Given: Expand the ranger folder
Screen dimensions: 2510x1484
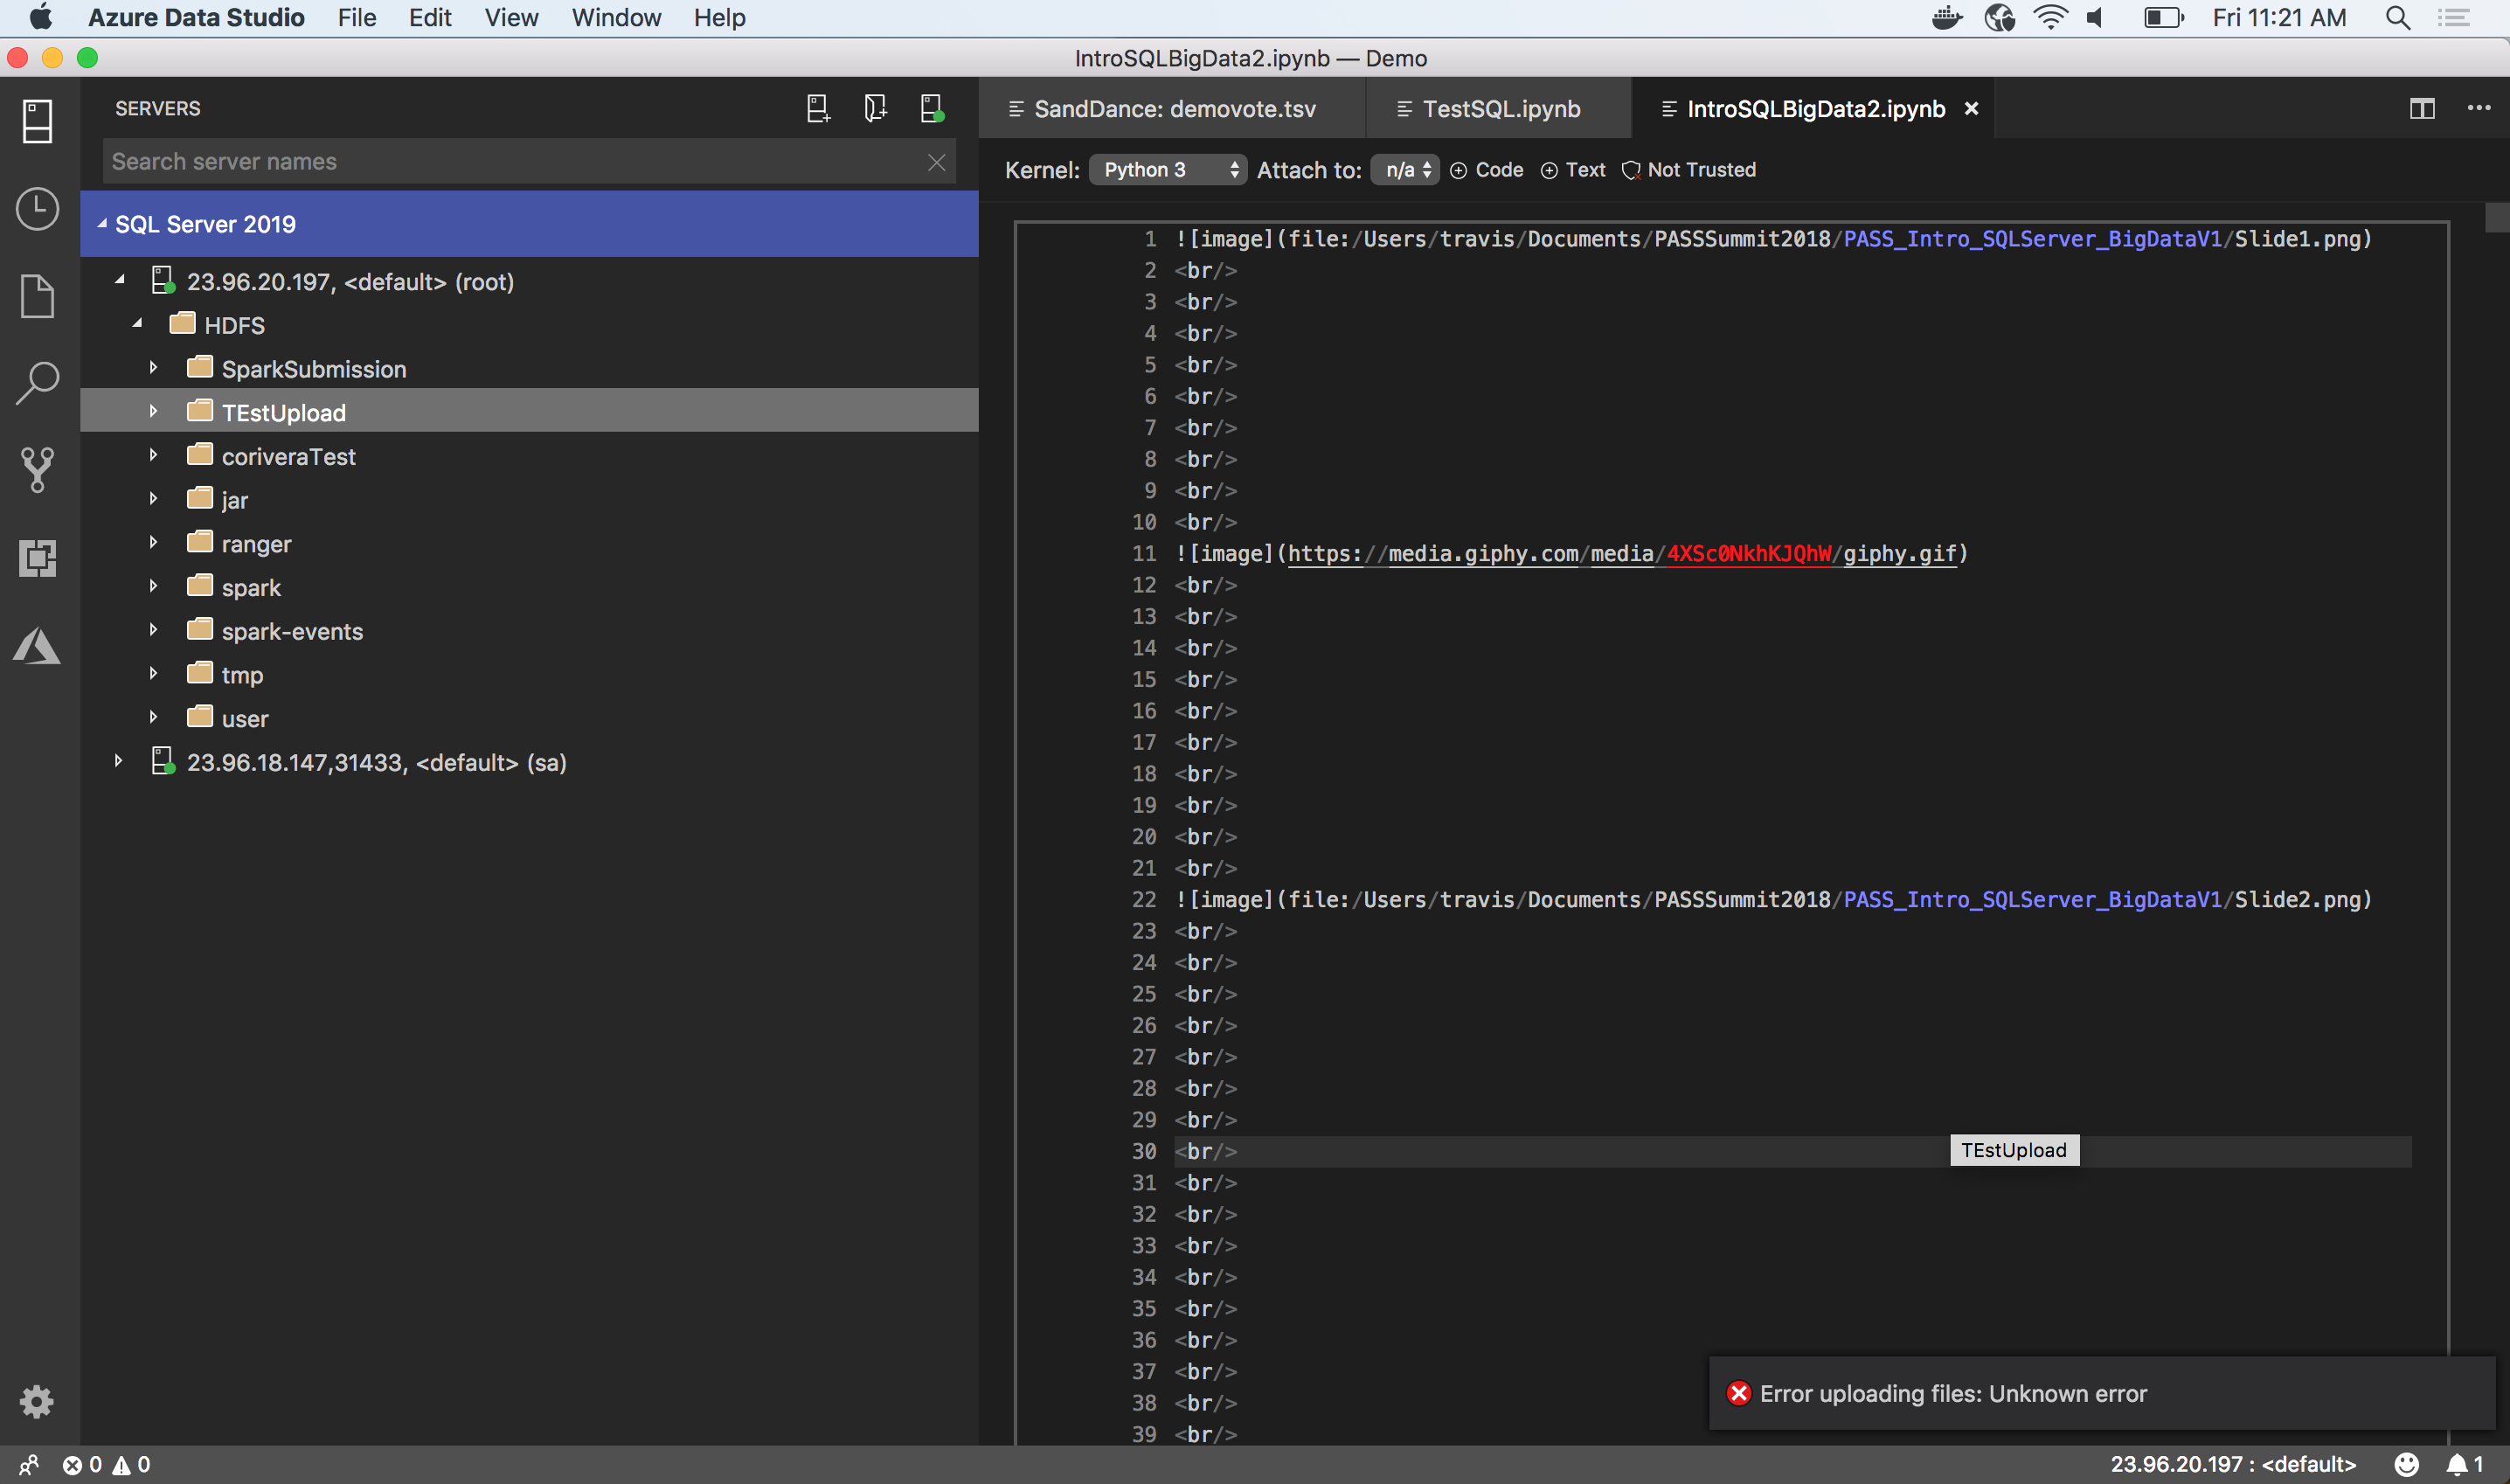Looking at the screenshot, I should point(153,543).
